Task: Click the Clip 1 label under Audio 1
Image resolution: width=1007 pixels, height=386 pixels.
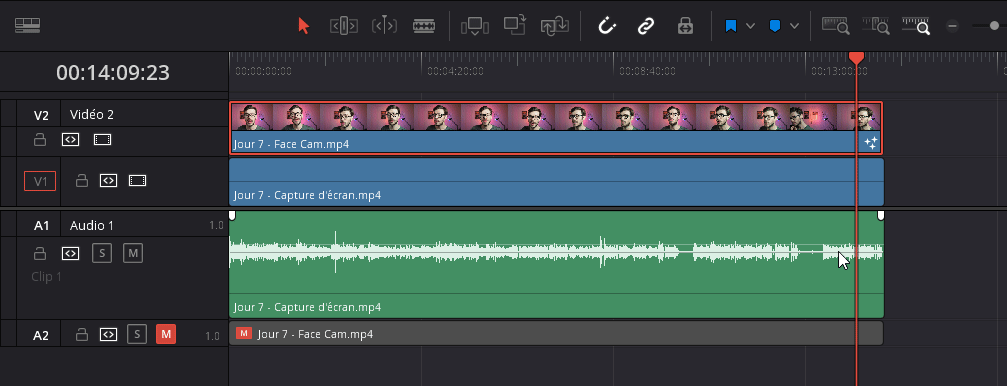Action: pyautogui.click(x=47, y=277)
